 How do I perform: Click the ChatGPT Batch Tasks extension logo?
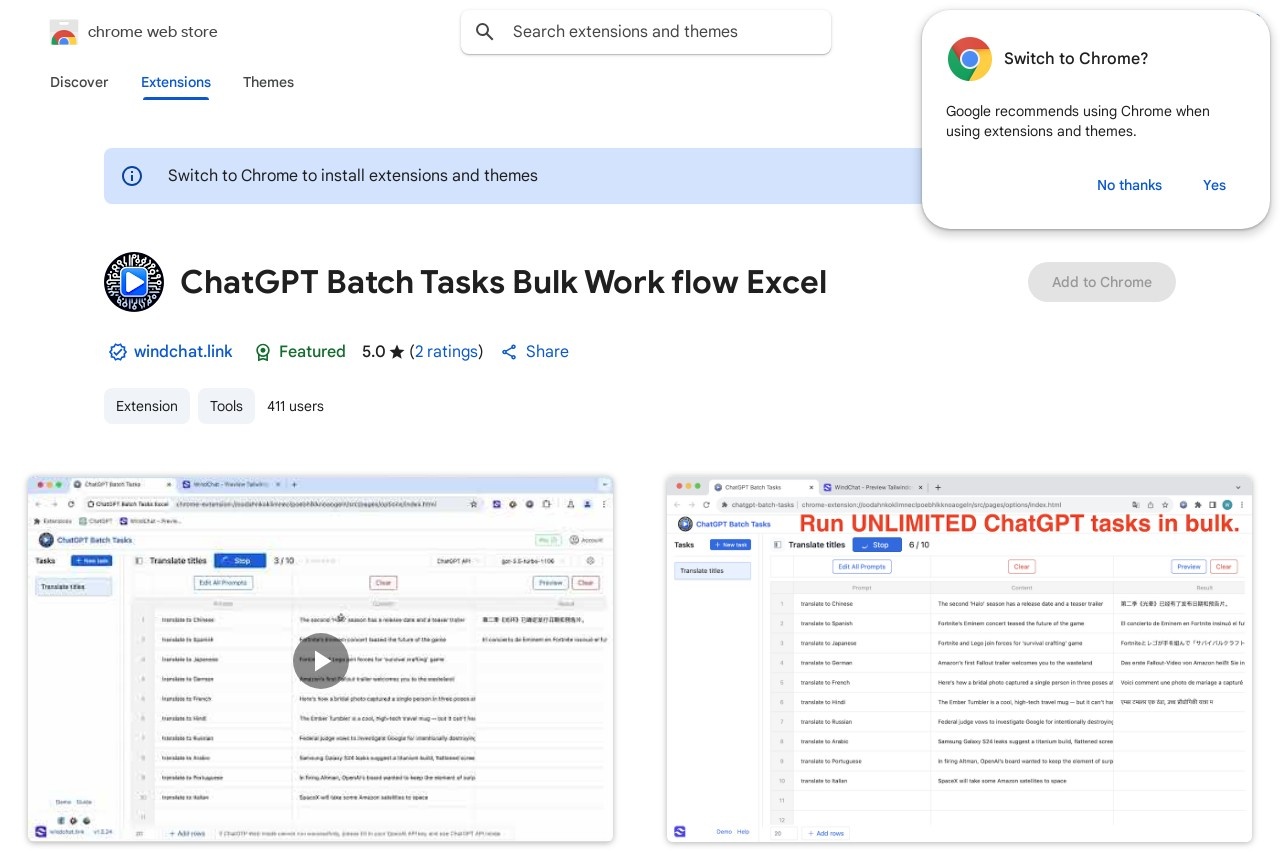tap(134, 282)
